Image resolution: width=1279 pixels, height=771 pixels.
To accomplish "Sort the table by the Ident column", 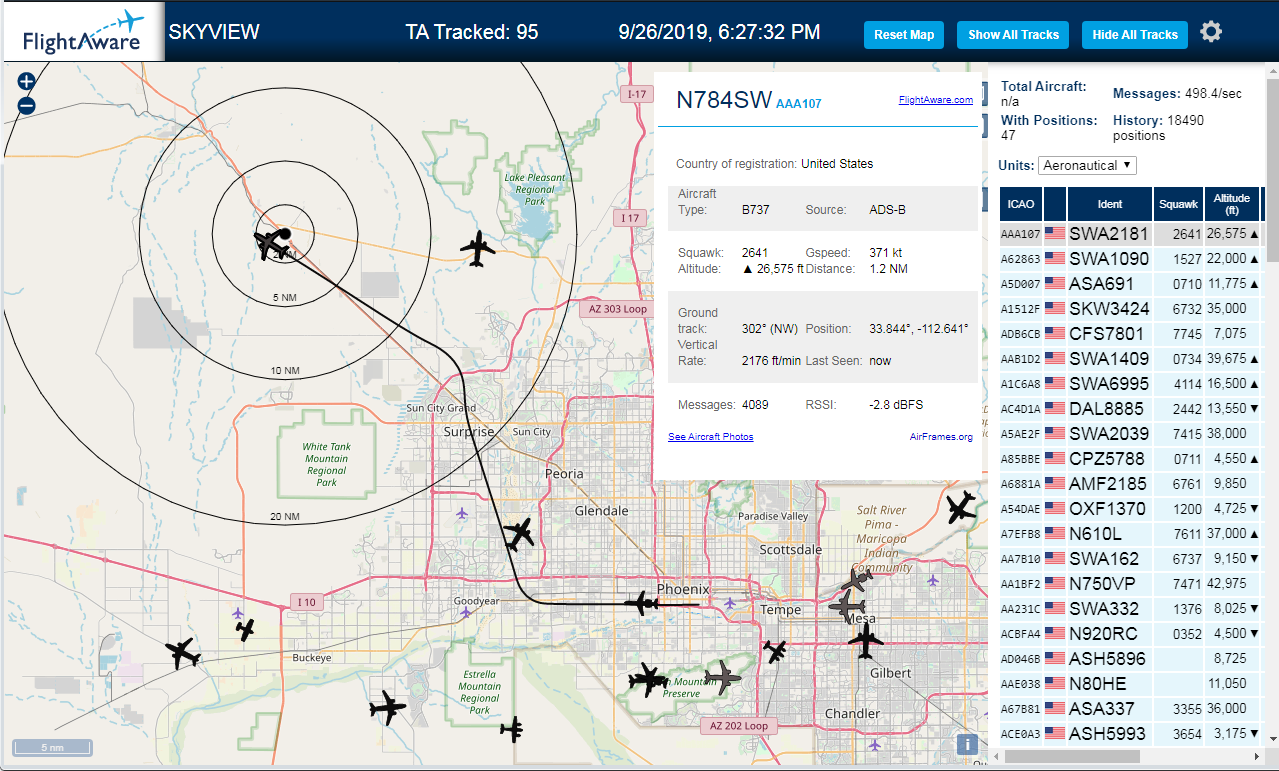I will [1110, 204].
